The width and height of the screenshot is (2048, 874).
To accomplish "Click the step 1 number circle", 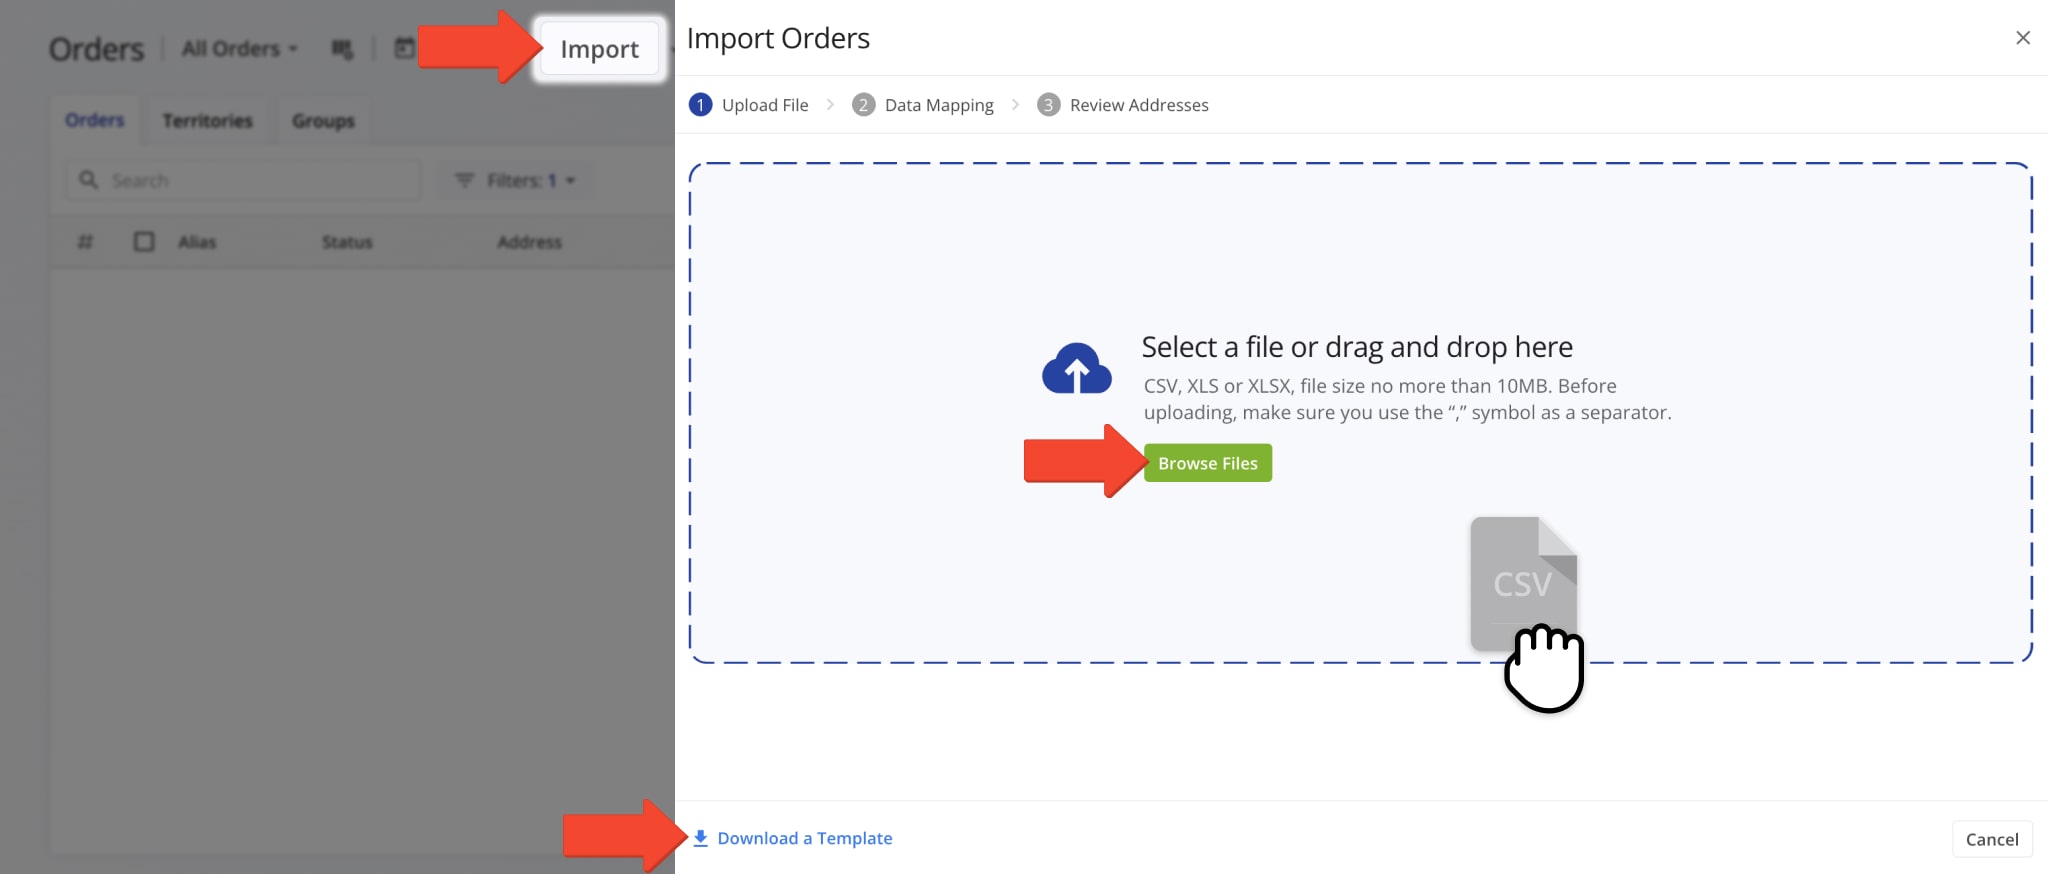I will 701,105.
